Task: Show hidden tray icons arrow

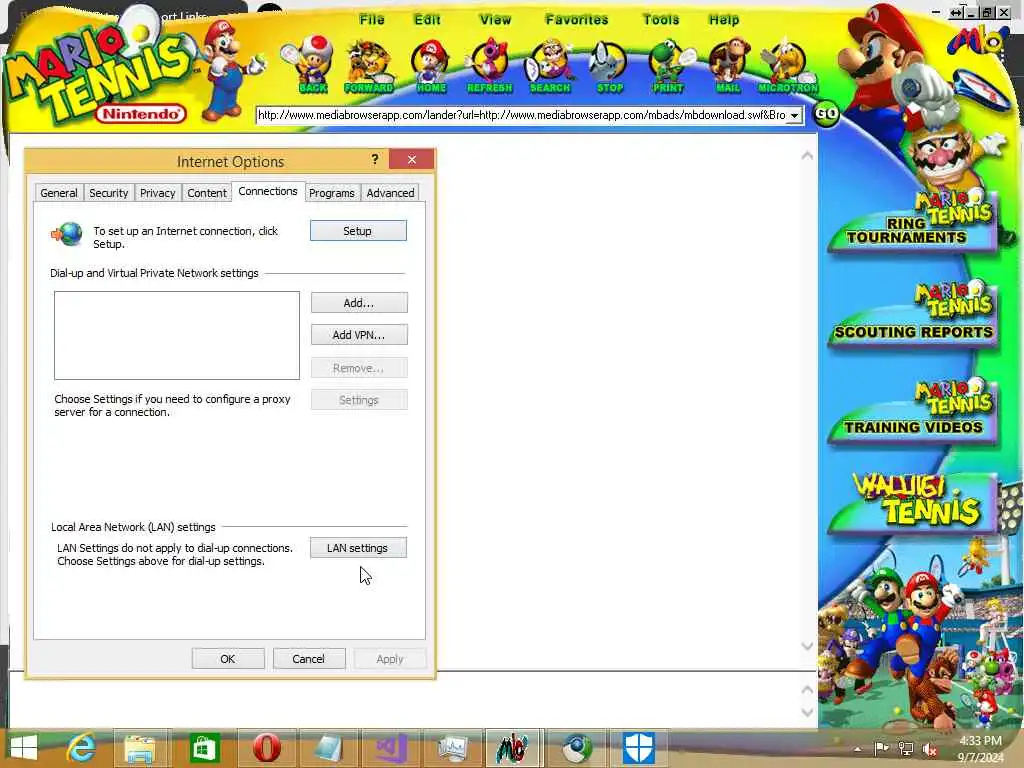Action: coord(857,750)
